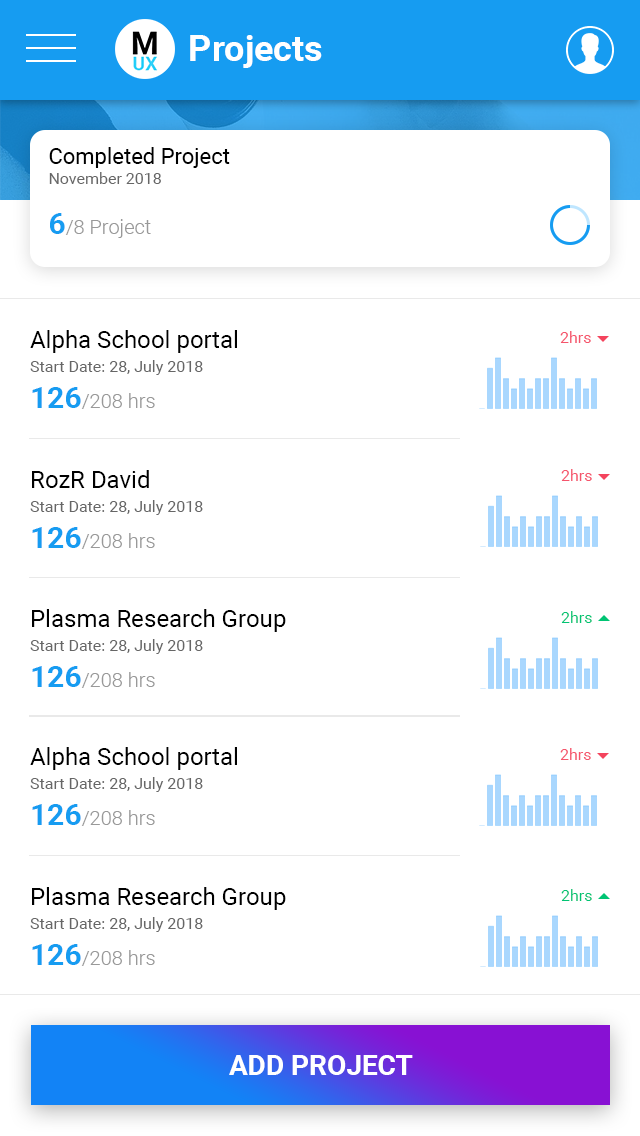The image size is (640, 1136).
Task: Open the Completed Project summary card
Action: [320, 198]
